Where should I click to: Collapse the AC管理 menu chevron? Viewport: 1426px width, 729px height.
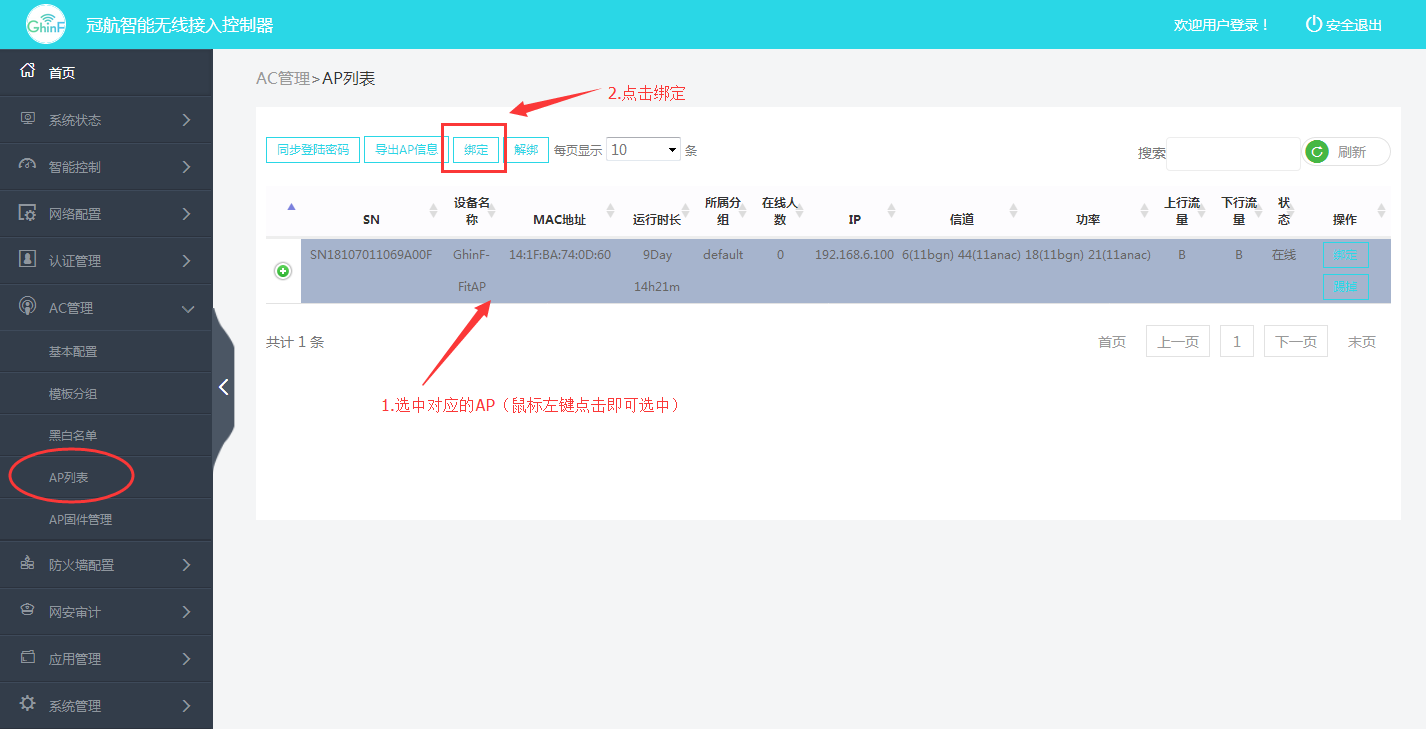[187, 308]
